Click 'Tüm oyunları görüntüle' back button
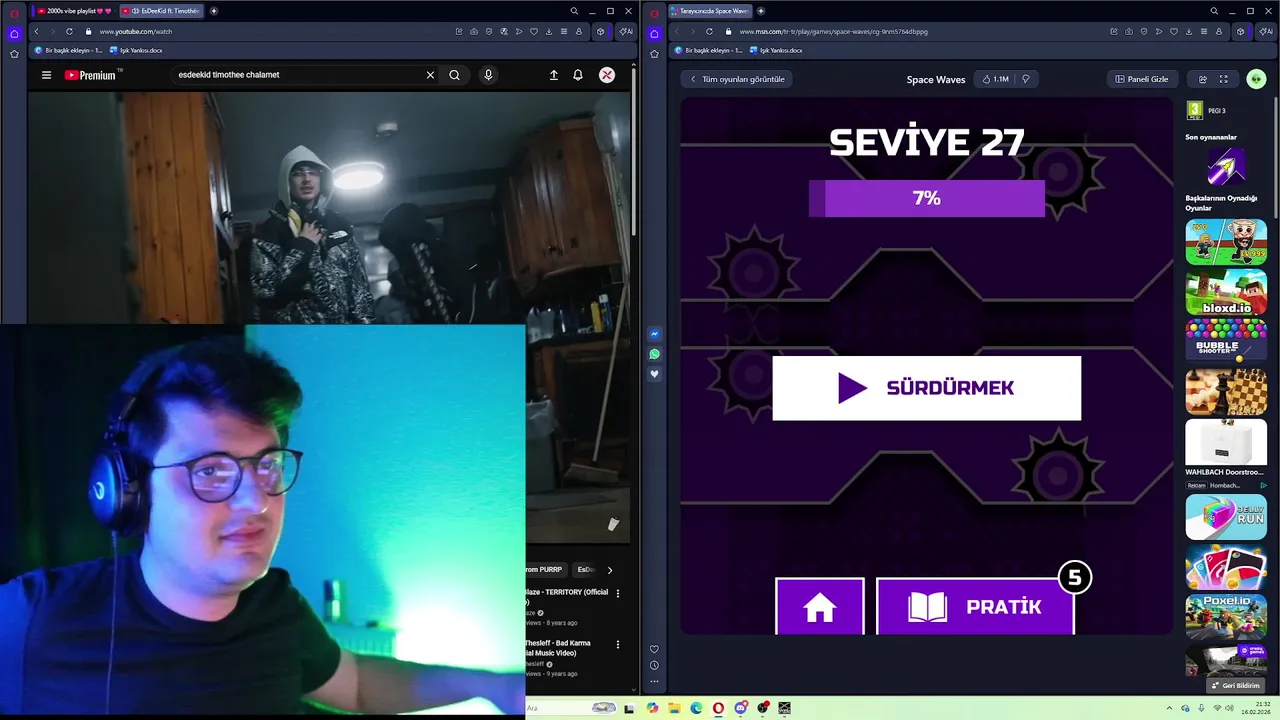 coord(738,79)
